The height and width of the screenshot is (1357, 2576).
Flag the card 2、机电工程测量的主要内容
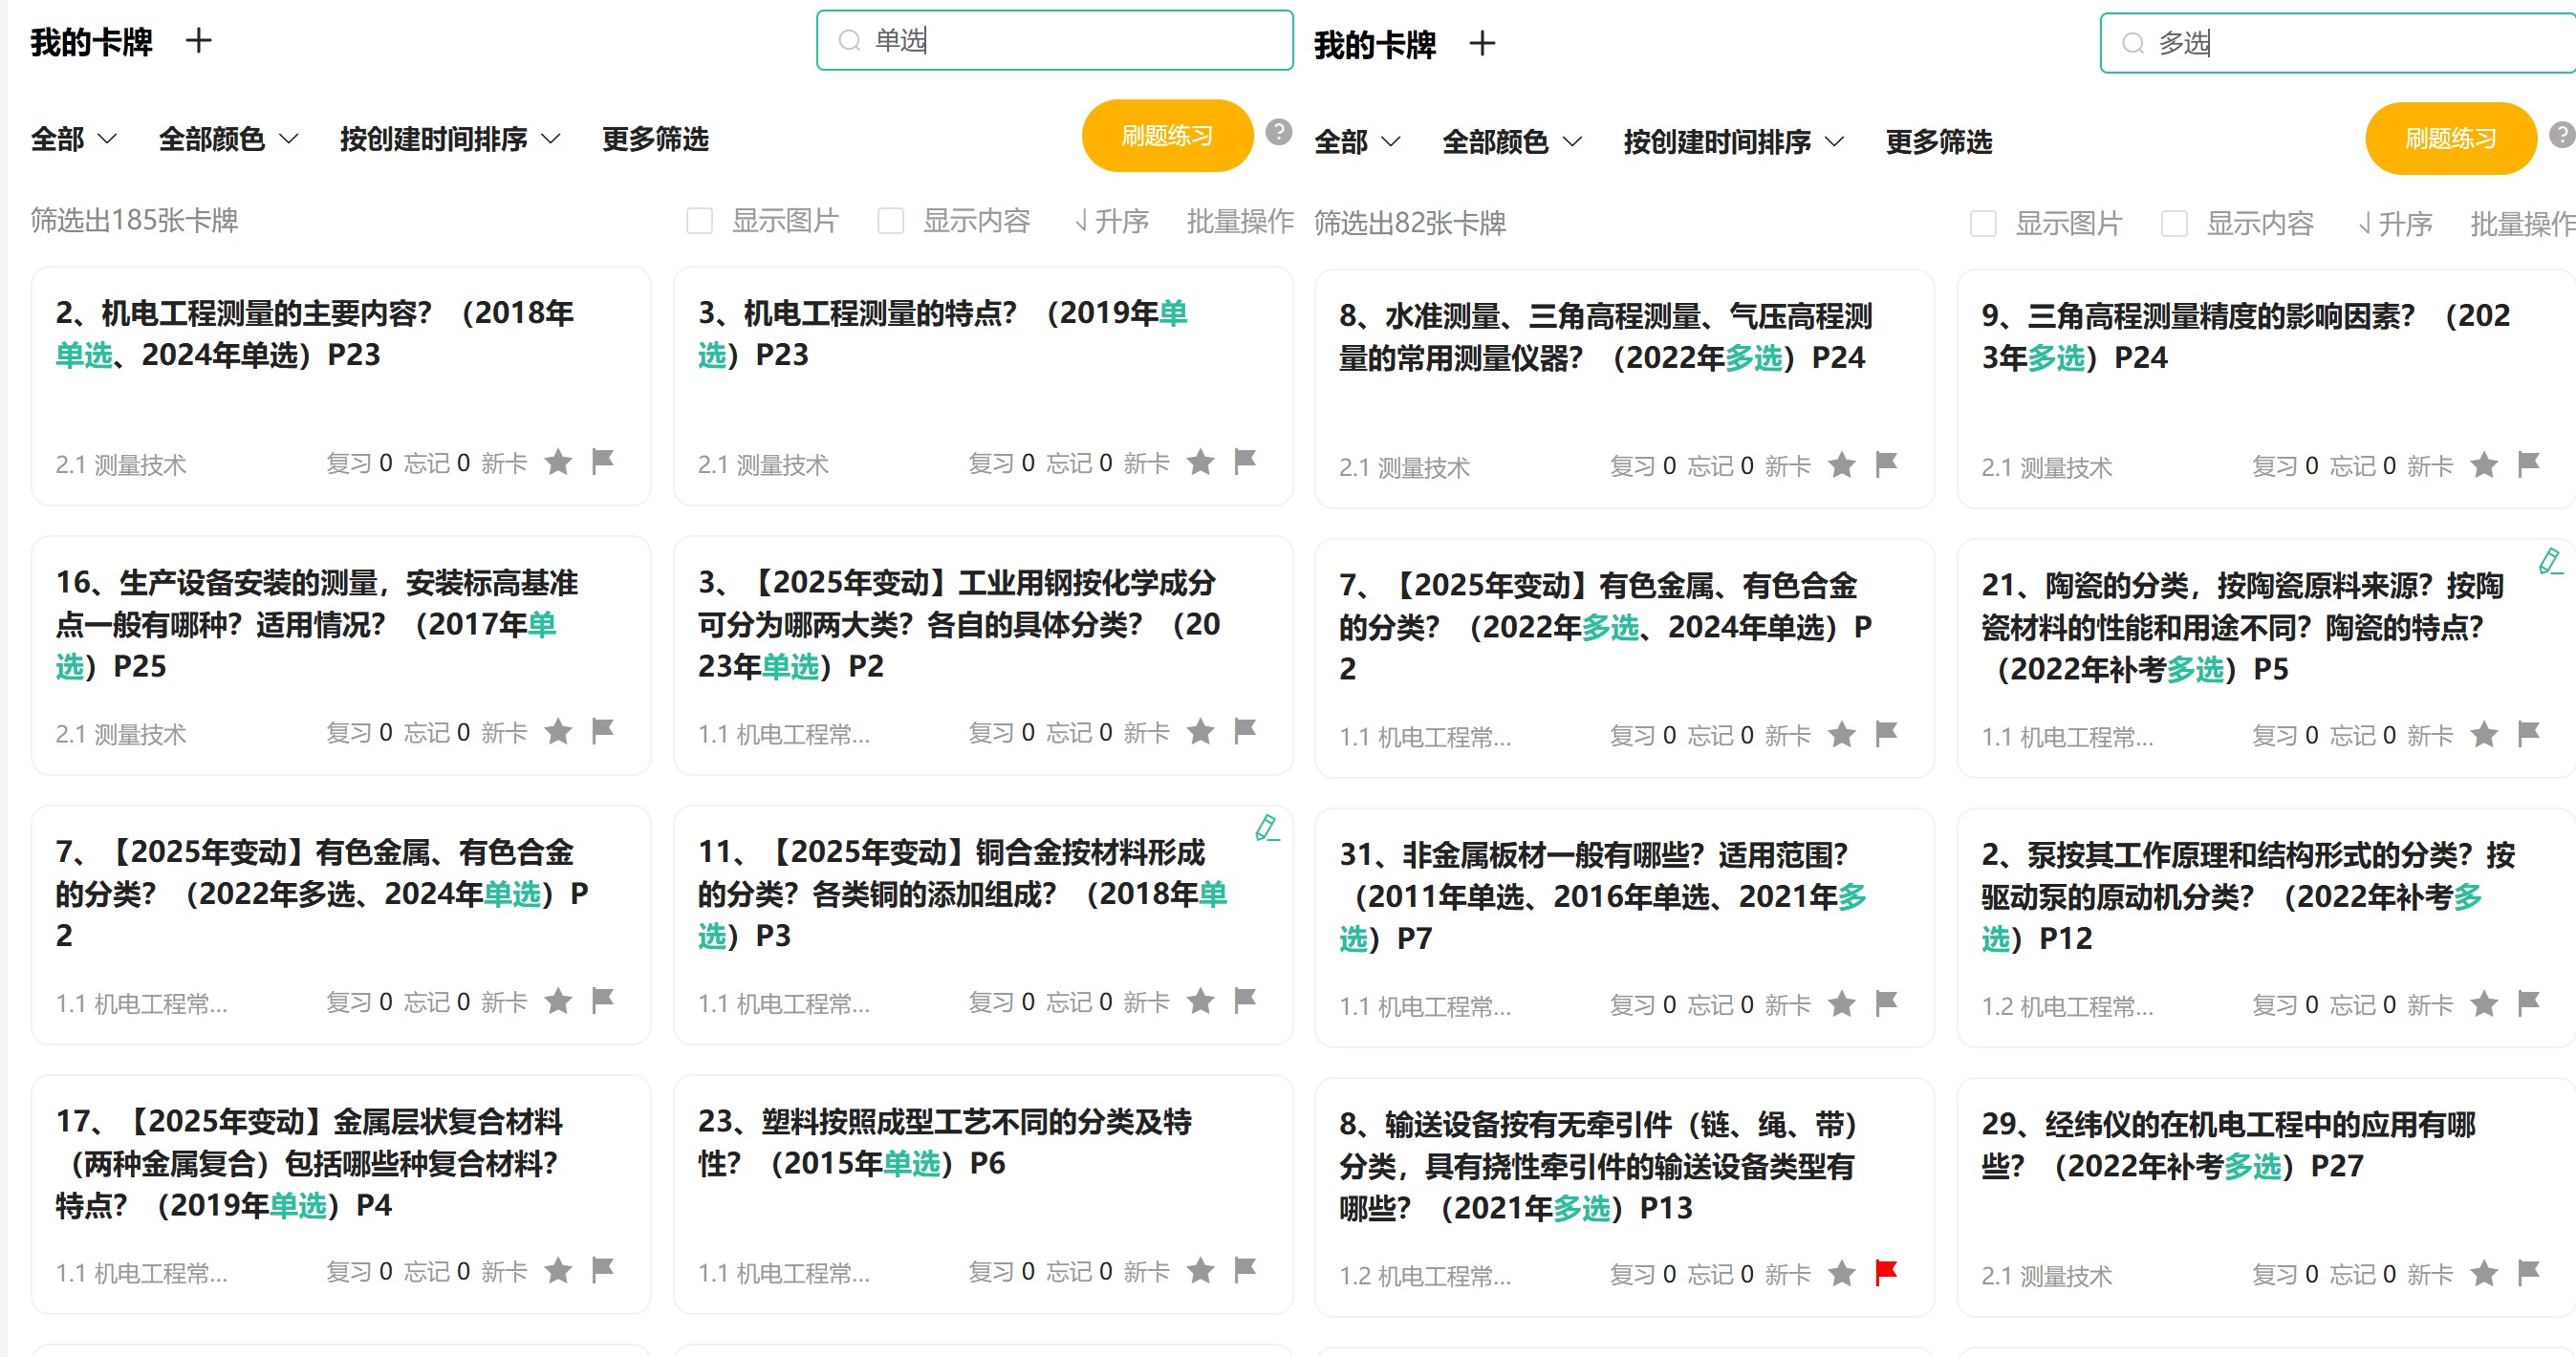[x=602, y=461]
